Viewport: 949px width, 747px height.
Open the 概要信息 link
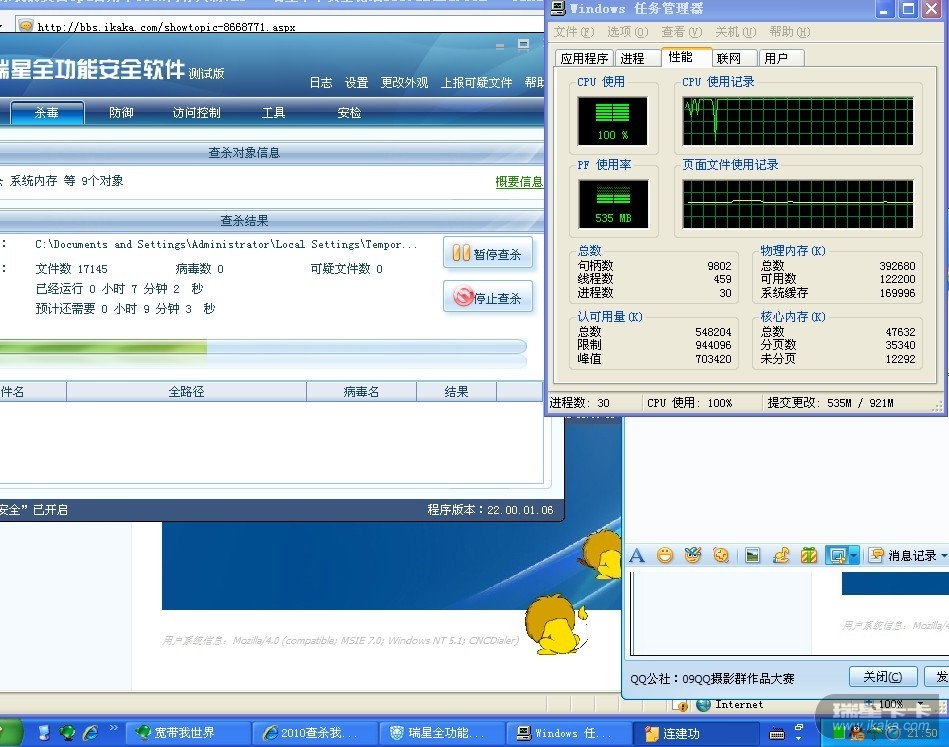(x=519, y=181)
